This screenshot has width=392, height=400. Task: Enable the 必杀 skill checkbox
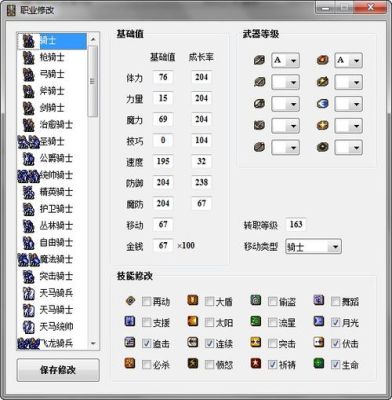(x=146, y=365)
